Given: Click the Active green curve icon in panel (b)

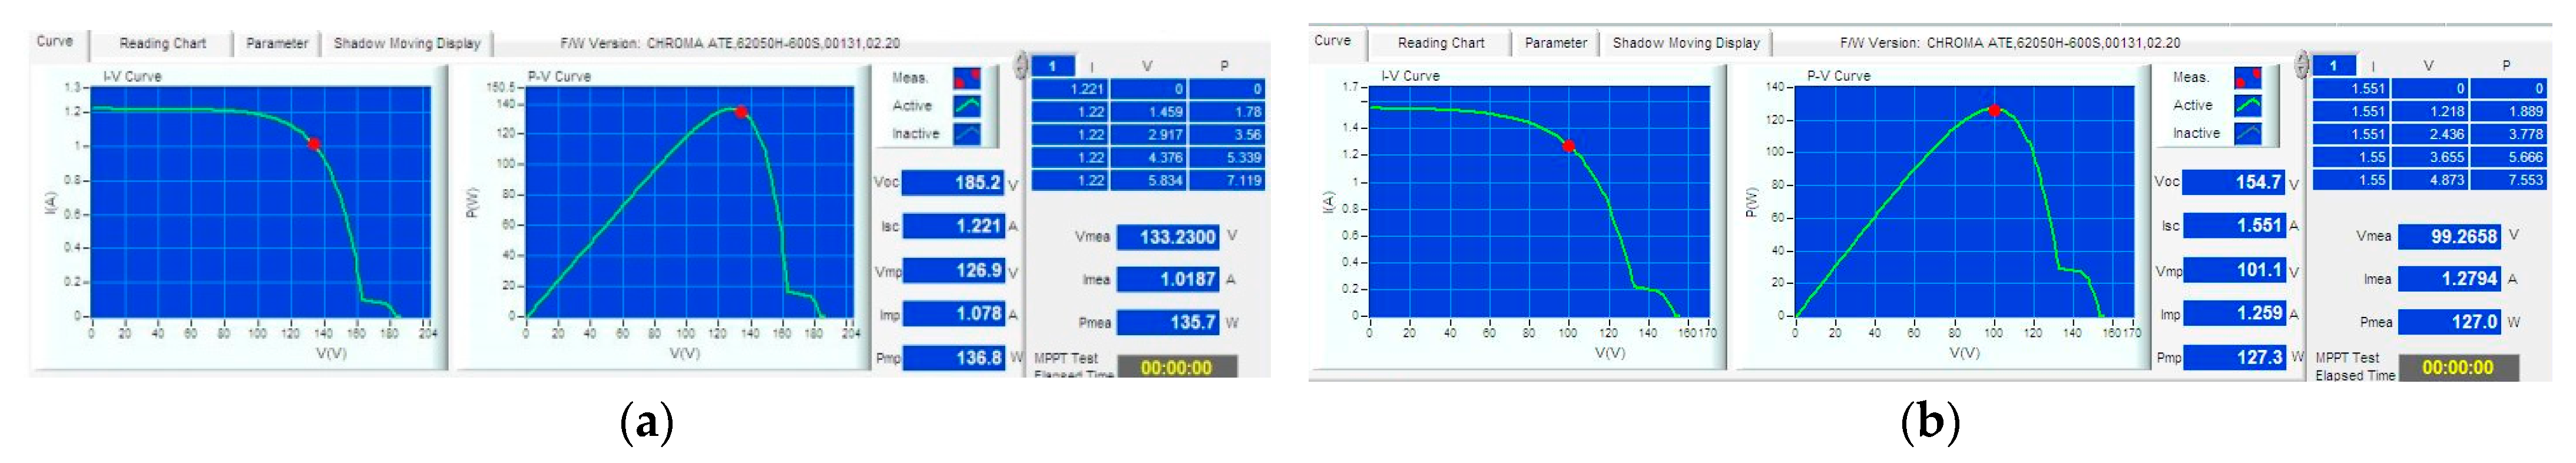Looking at the screenshot, I should coord(2247,105).
